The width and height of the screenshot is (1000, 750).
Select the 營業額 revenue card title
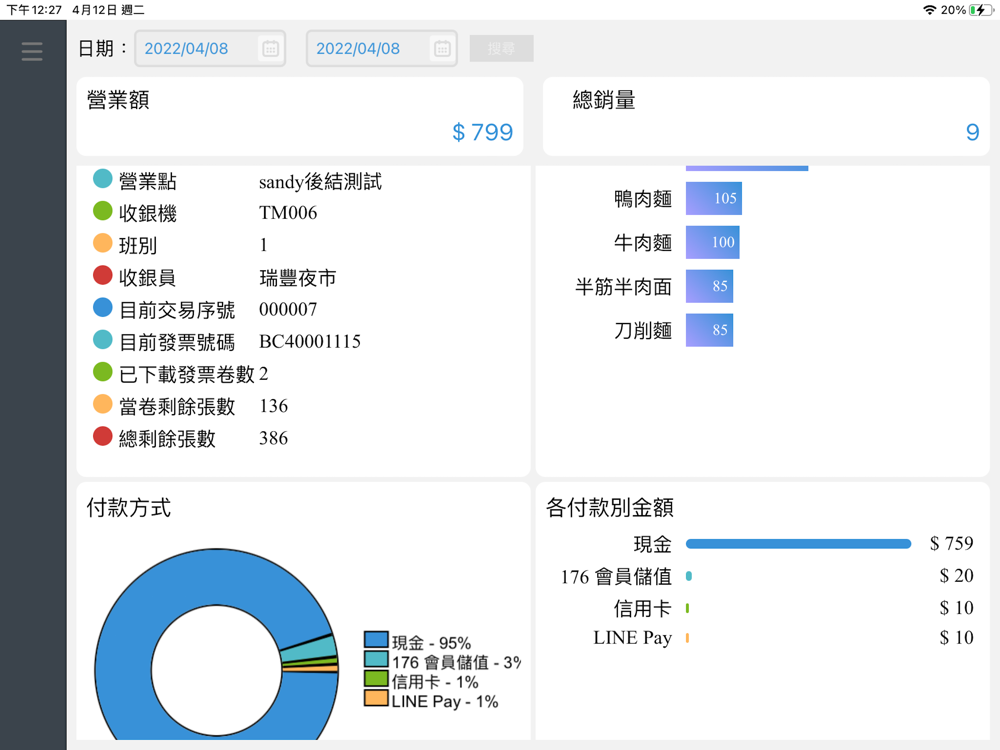point(118,100)
